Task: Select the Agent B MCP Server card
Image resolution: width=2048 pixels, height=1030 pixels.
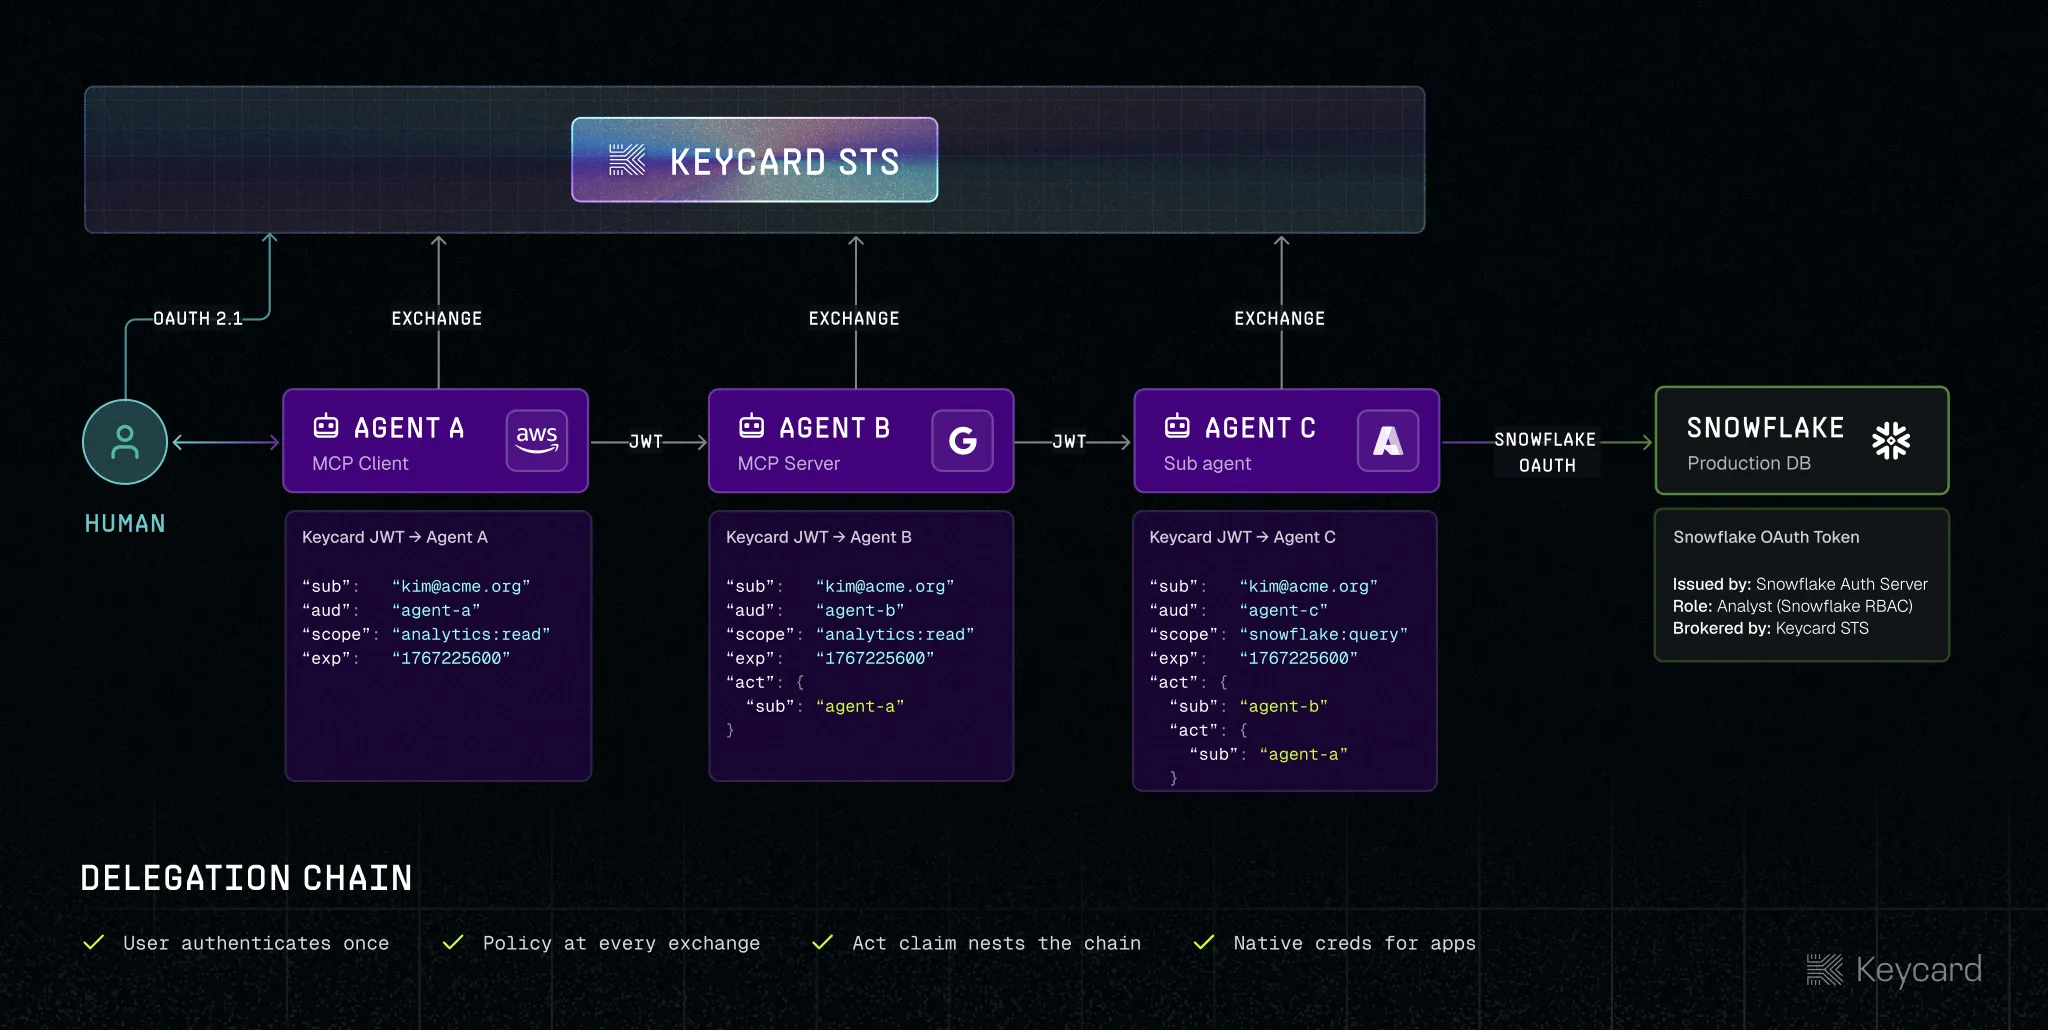Action: tap(861, 441)
